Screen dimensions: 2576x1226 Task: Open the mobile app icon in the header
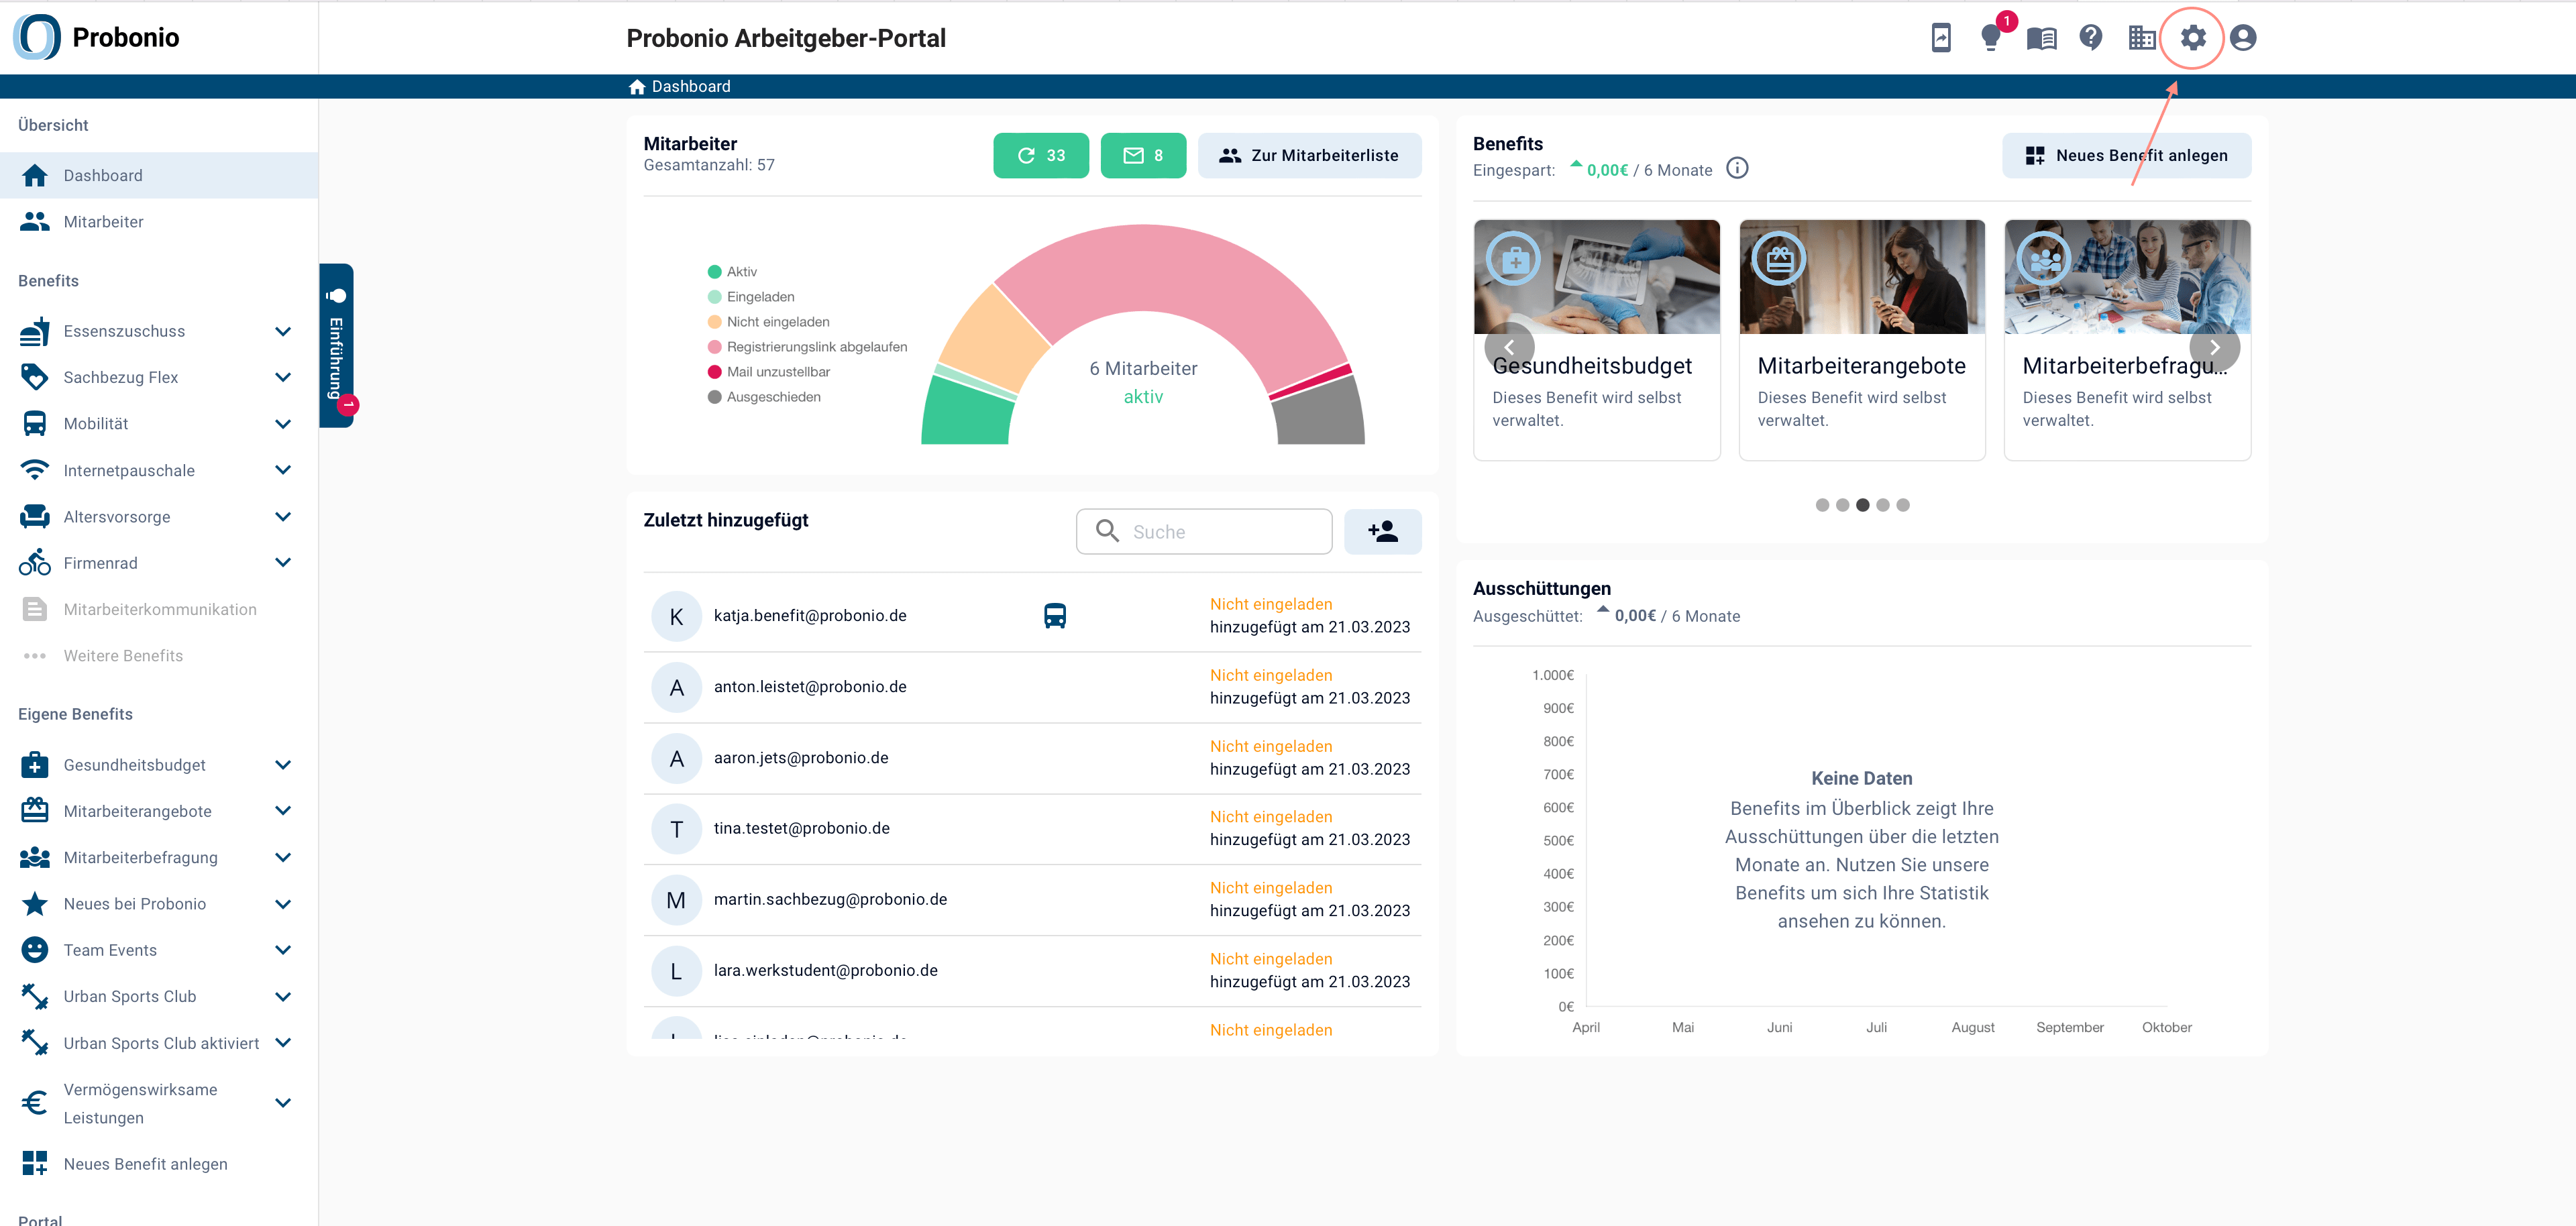point(1941,38)
